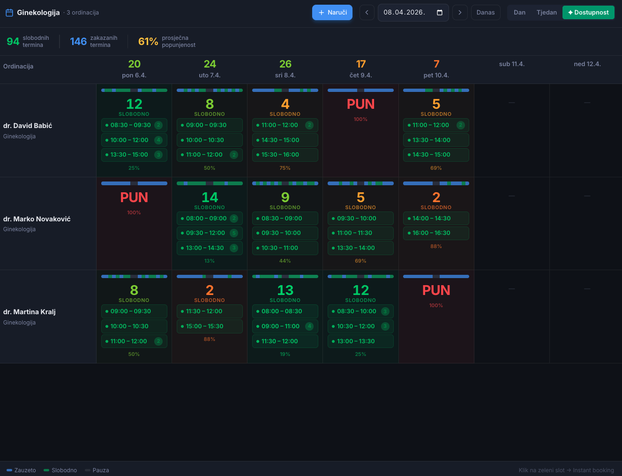Select the Tuesday 7.4. column header
Screen dimensions: 622x476
(209, 69)
